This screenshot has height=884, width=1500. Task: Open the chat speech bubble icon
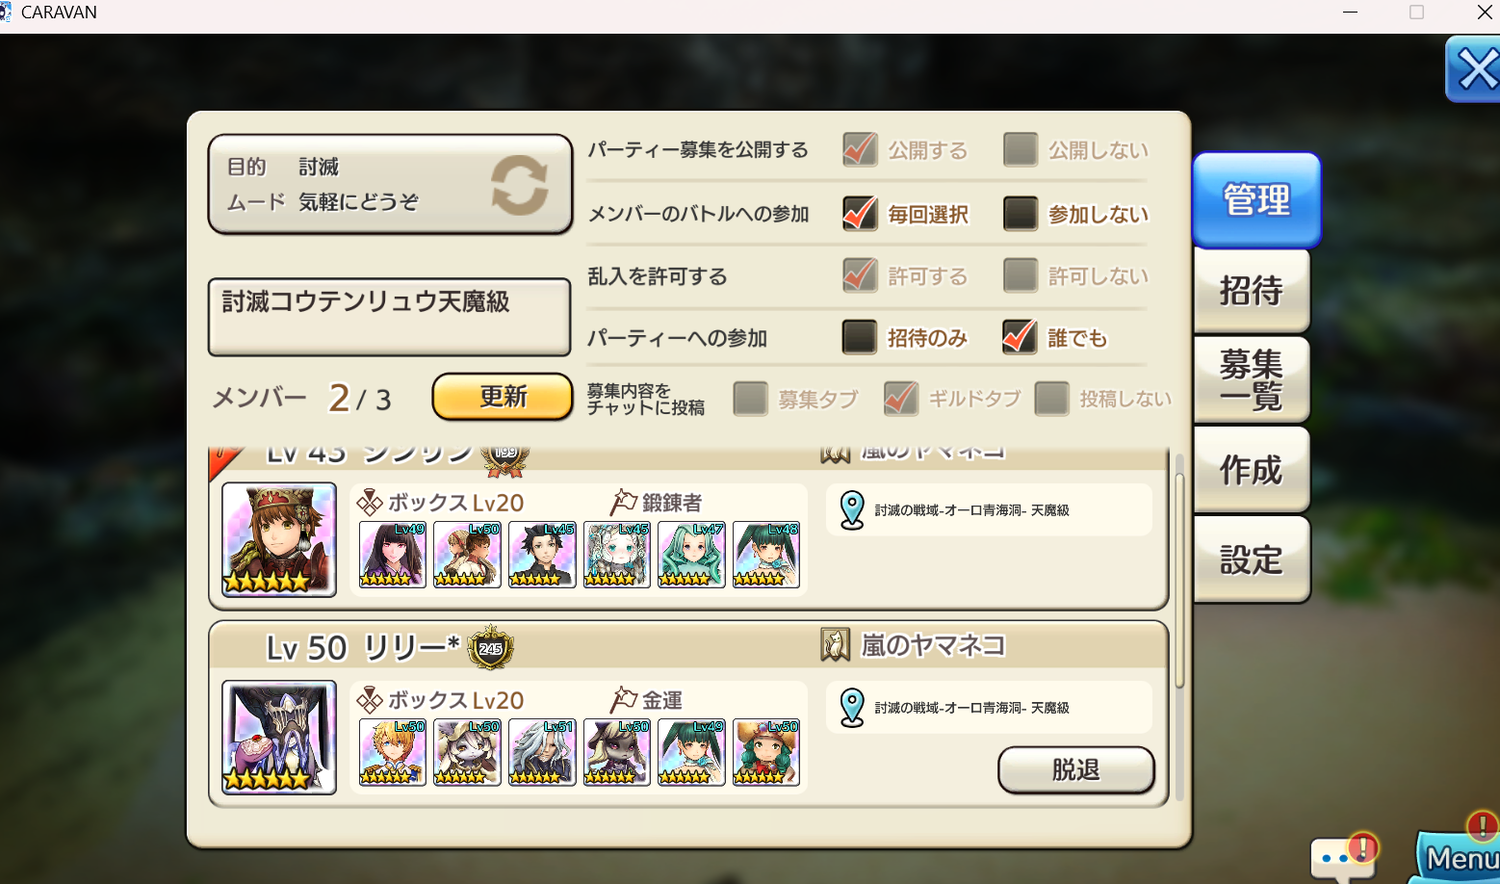pos(1343,856)
